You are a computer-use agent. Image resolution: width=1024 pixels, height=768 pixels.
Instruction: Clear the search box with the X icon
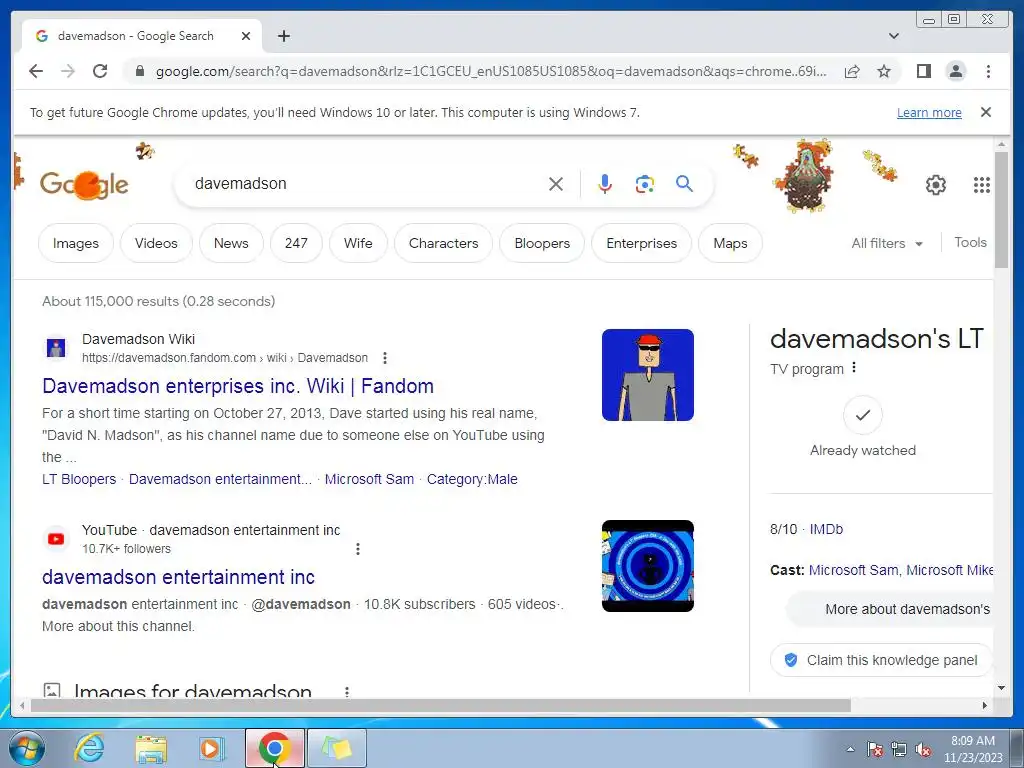pos(556,184)
